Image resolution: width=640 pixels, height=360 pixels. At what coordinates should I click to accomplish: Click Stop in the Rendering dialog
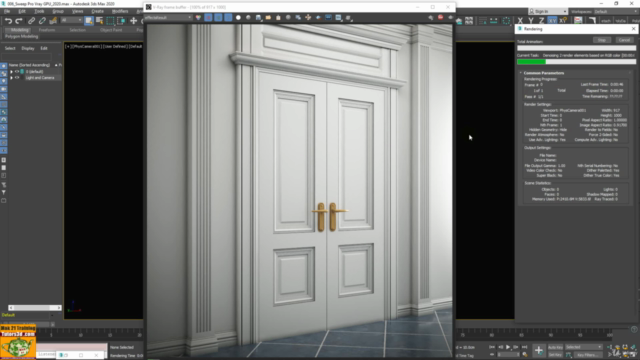pyautogui.click(x=602, y=40)
